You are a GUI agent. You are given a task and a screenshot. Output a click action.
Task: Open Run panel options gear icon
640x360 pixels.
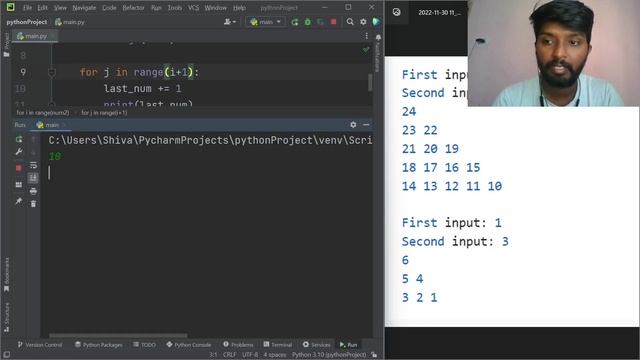[353, 125]
